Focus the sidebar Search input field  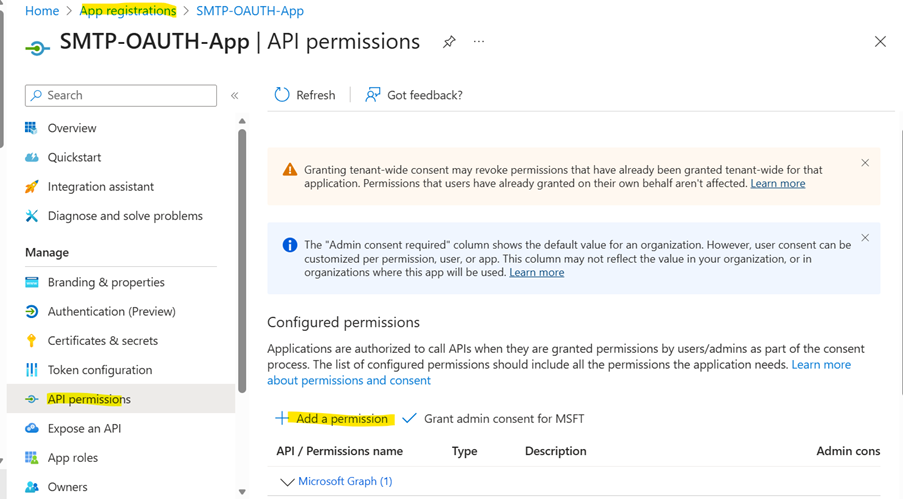(x=121, y=95)
